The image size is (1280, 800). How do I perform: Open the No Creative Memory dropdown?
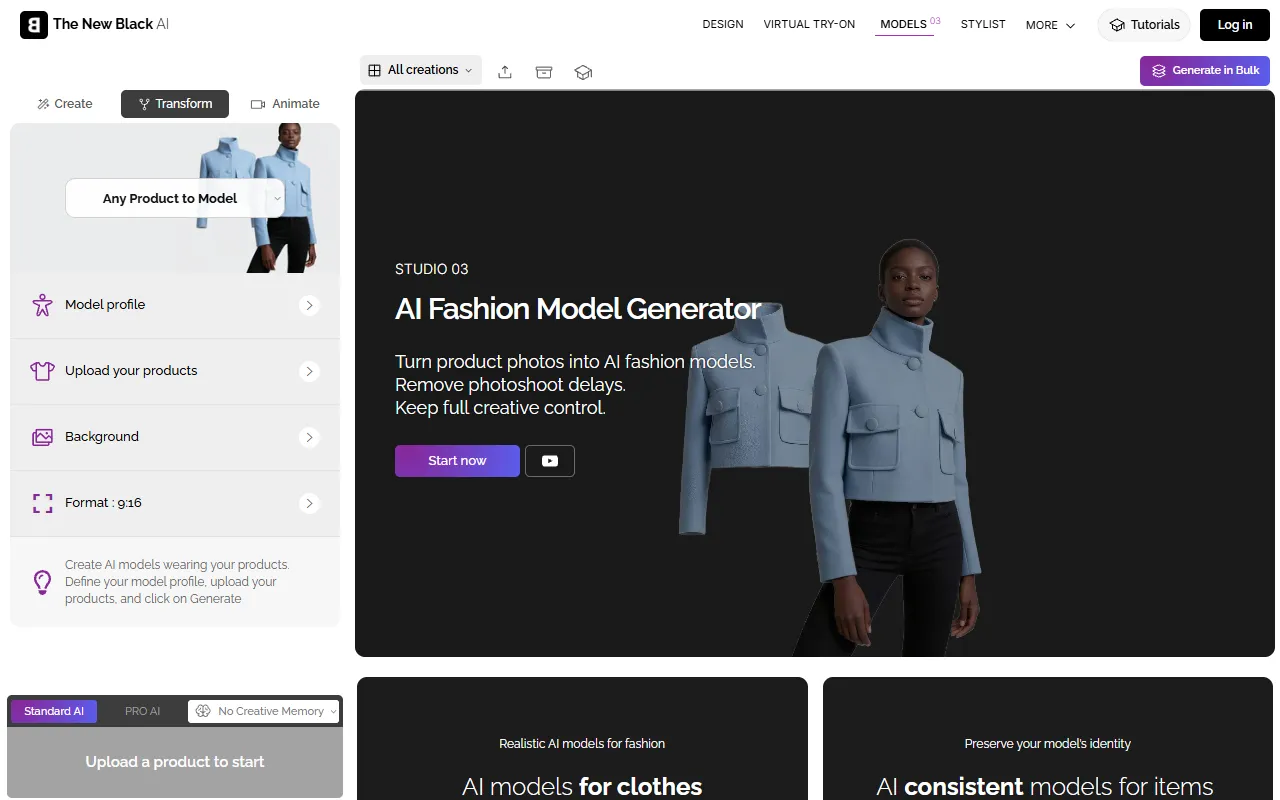click(x=264, y=711)
